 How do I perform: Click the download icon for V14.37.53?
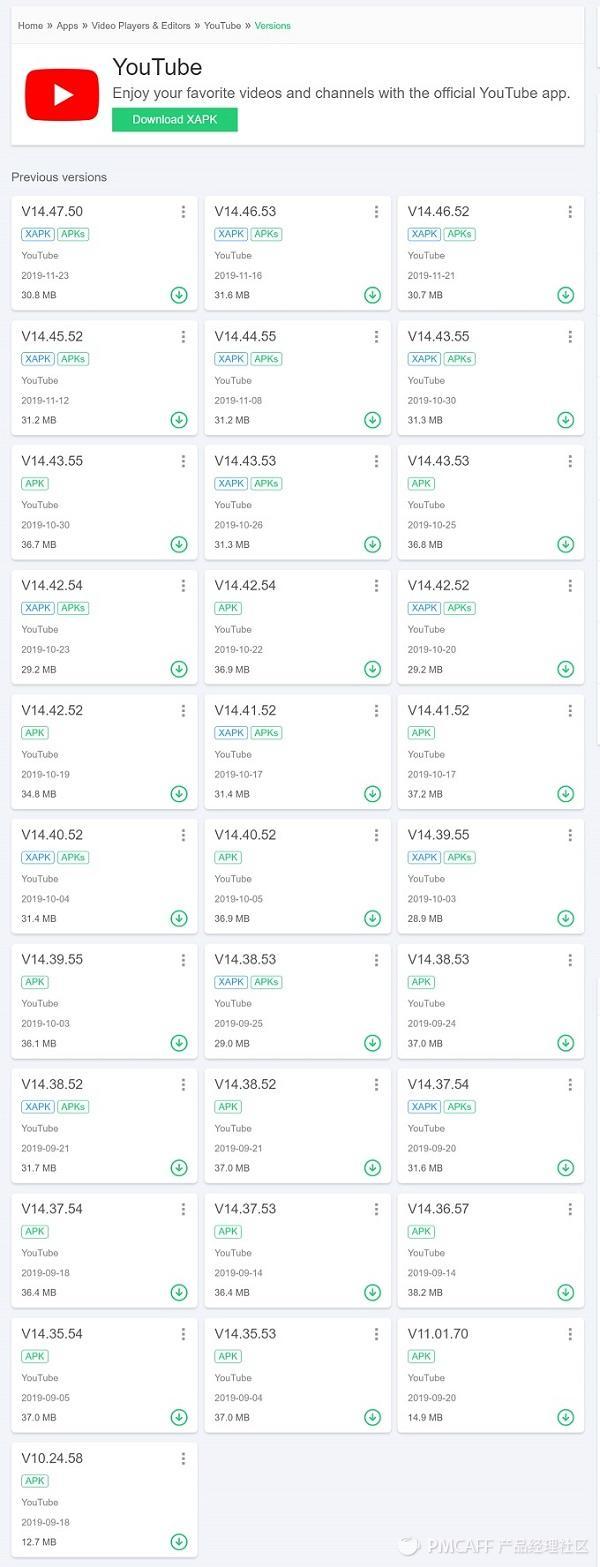pyautogui.click(x=372, y=1292)
